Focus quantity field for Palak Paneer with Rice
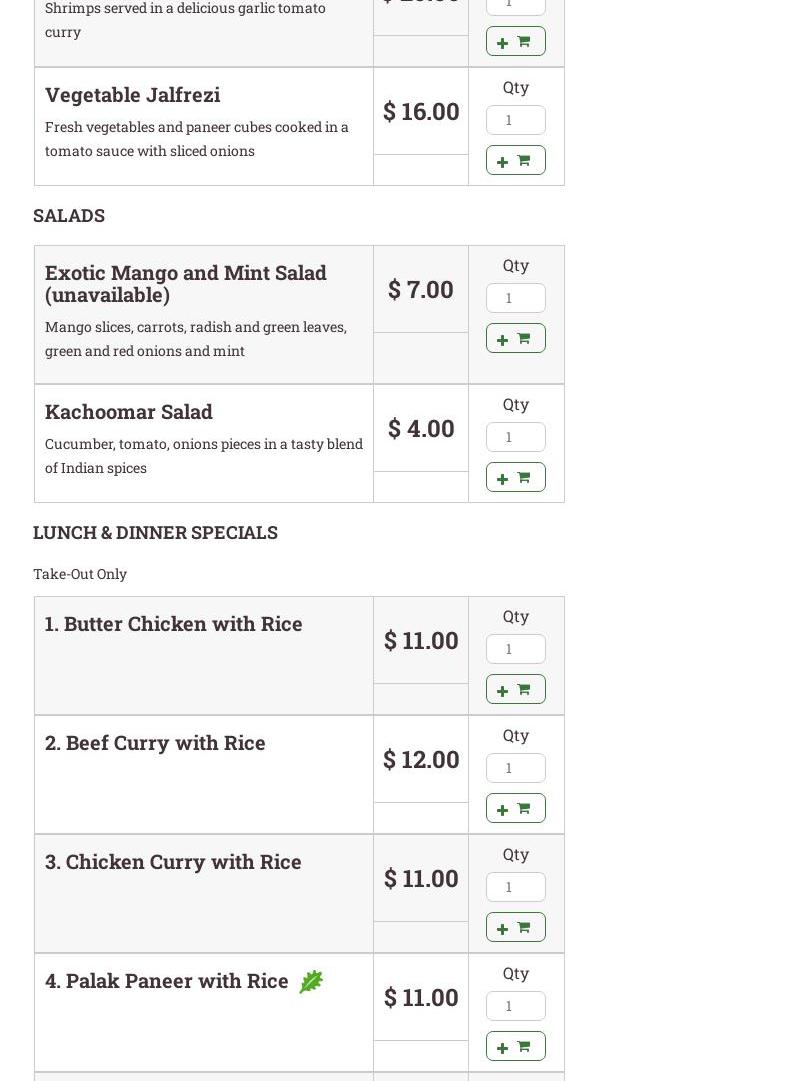 tap(515, 1006)
